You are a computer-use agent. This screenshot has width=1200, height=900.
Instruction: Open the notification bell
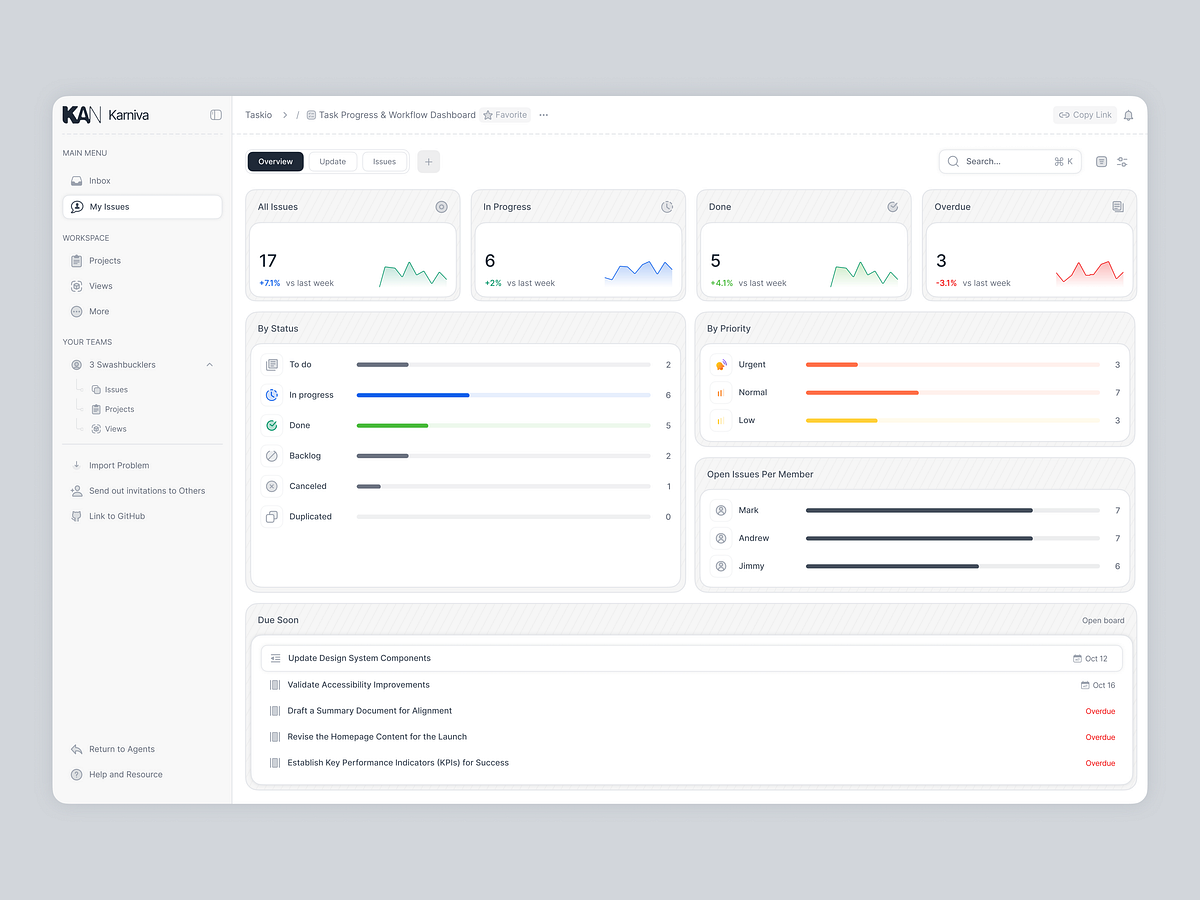[1128, 115]
